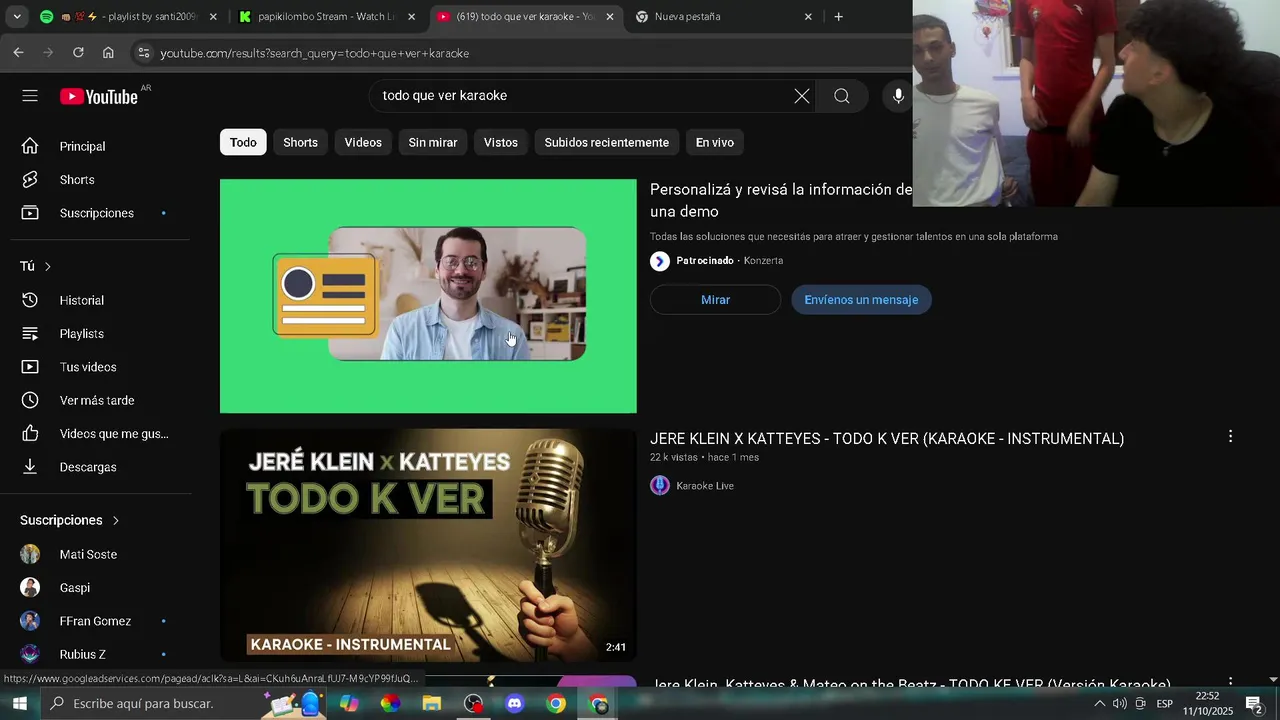Click the magnifier search button
1280x720 pixels.
842,96
